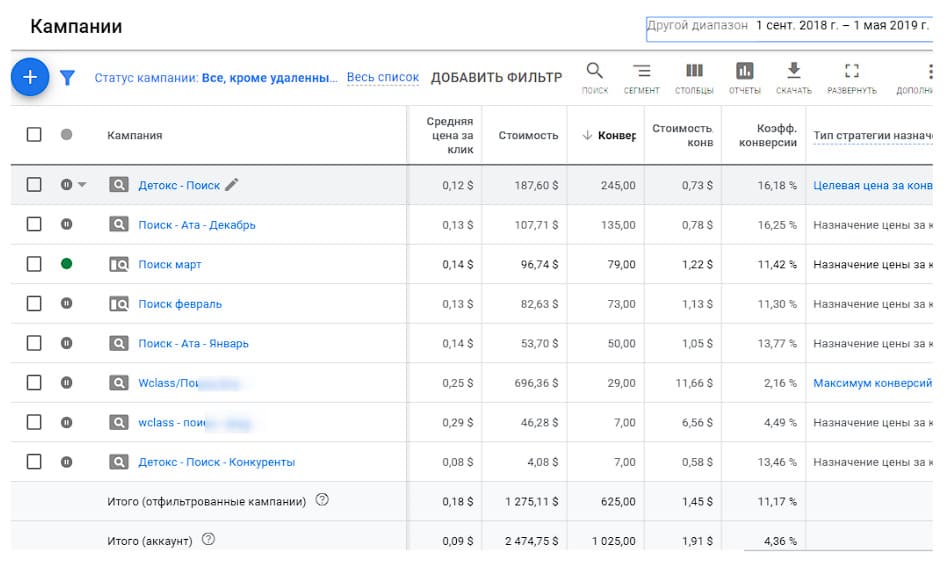Click paused status icon for Детокс - Поиск - Конкуренты
This screenshot has width=947, height=567.
click(x=66, y=462)
